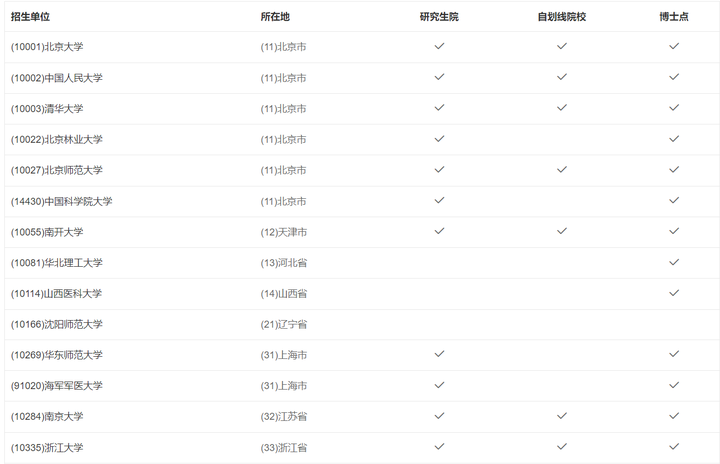Viewport: 720px width, 464px height.
Task: Click 华北理工大学 博士点 checkmark
Action: point(674,262)
